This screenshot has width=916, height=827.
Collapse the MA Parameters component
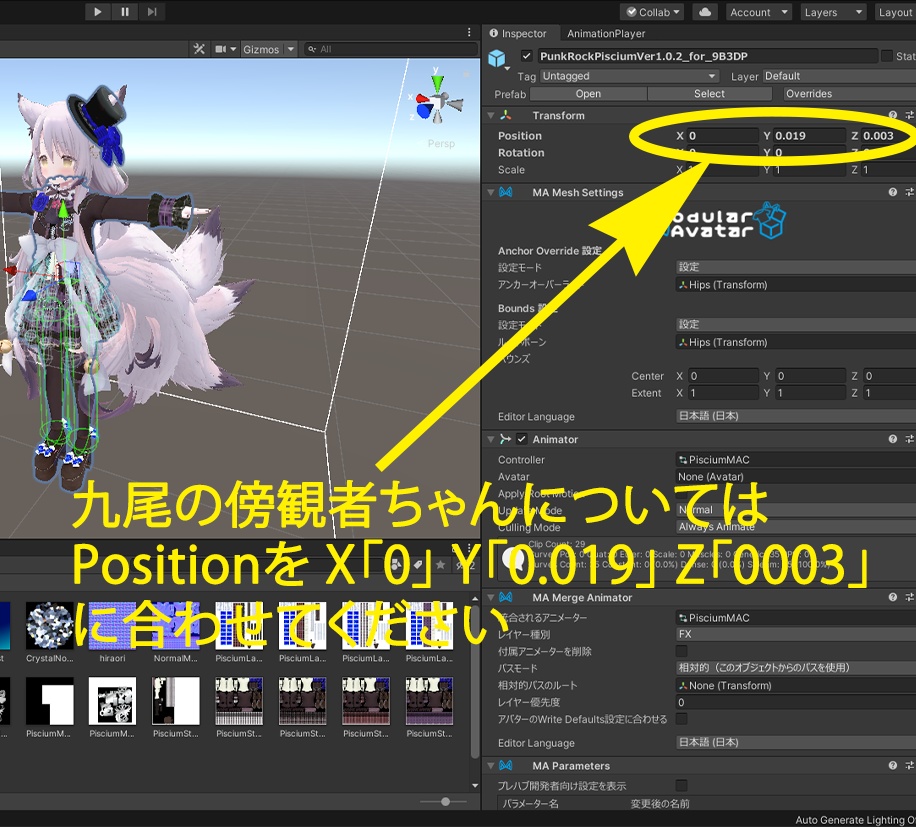click(x=491, y=766)
